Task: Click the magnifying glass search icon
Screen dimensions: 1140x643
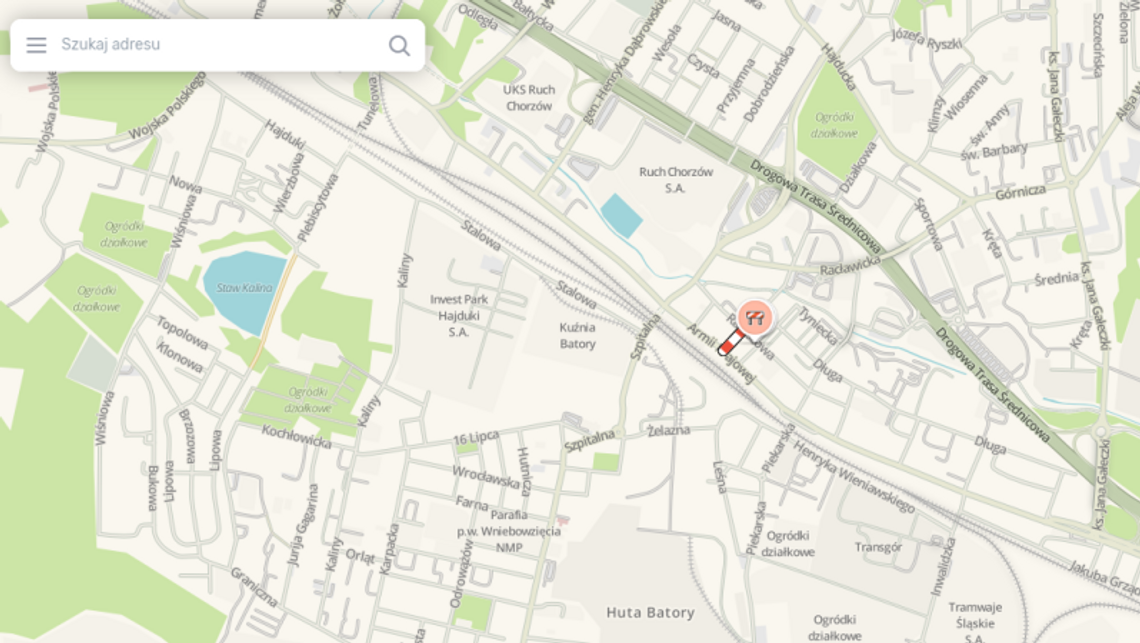Action: [399, 45]
